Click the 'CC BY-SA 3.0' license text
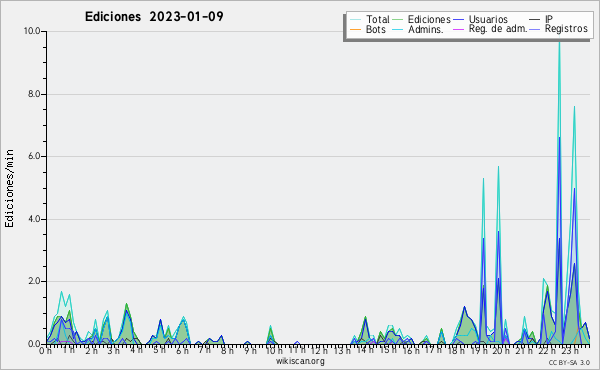The height and width of the screenshot is (370, 600). 569,362
